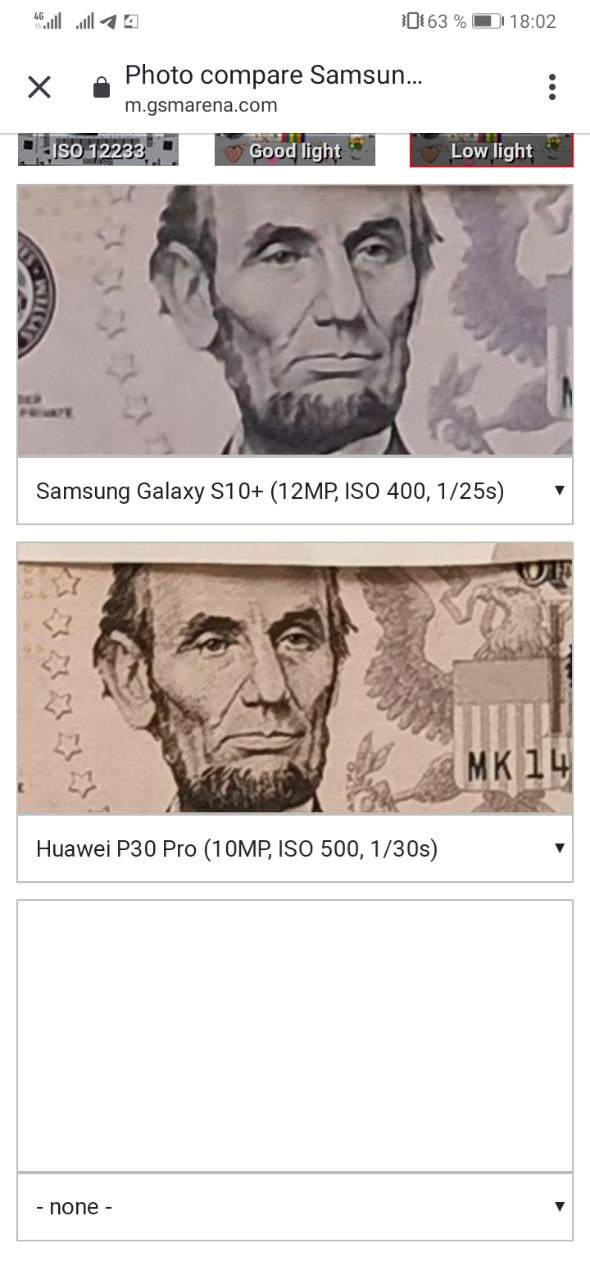Viewport: 590px width, 1280px height.
Task: Tap the second SIM signal bars icon
Action: coord(85,21)
